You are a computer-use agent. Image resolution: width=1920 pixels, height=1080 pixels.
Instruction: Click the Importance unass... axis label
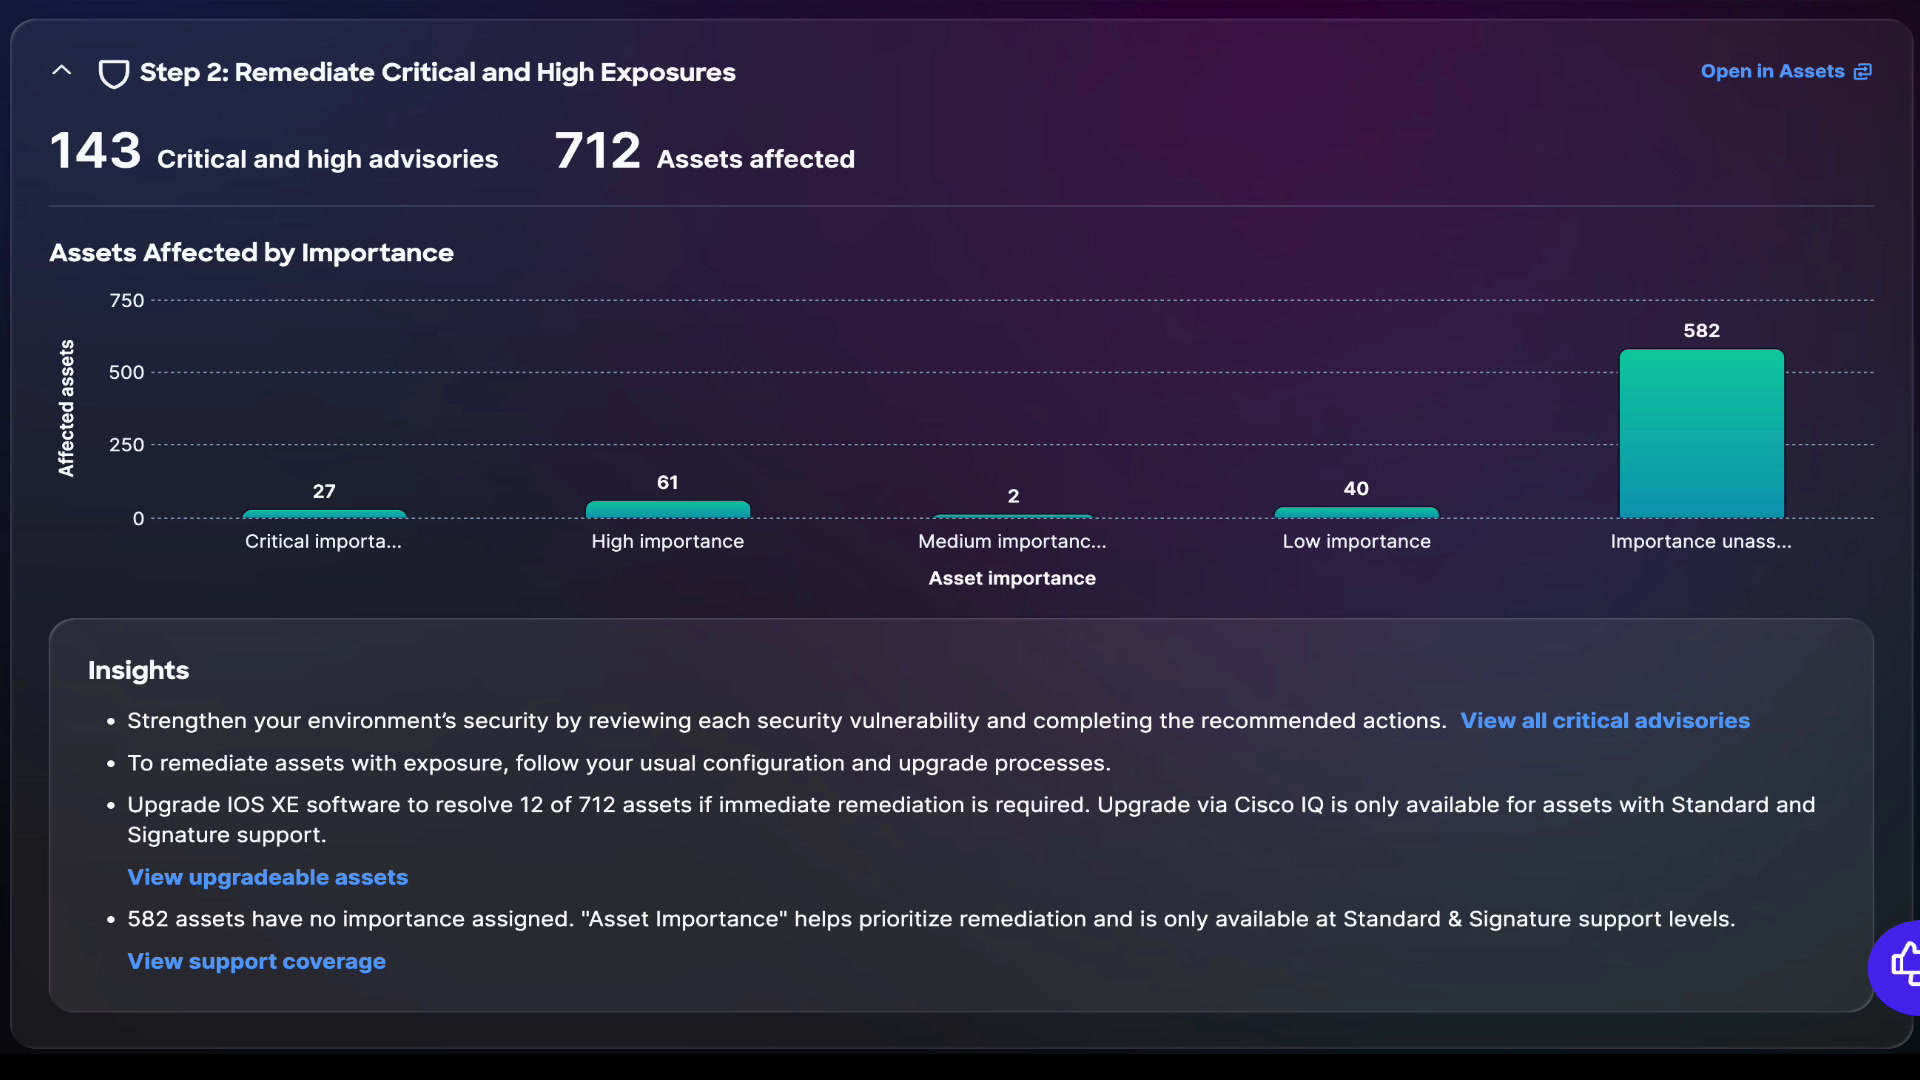click(1701, 541)
